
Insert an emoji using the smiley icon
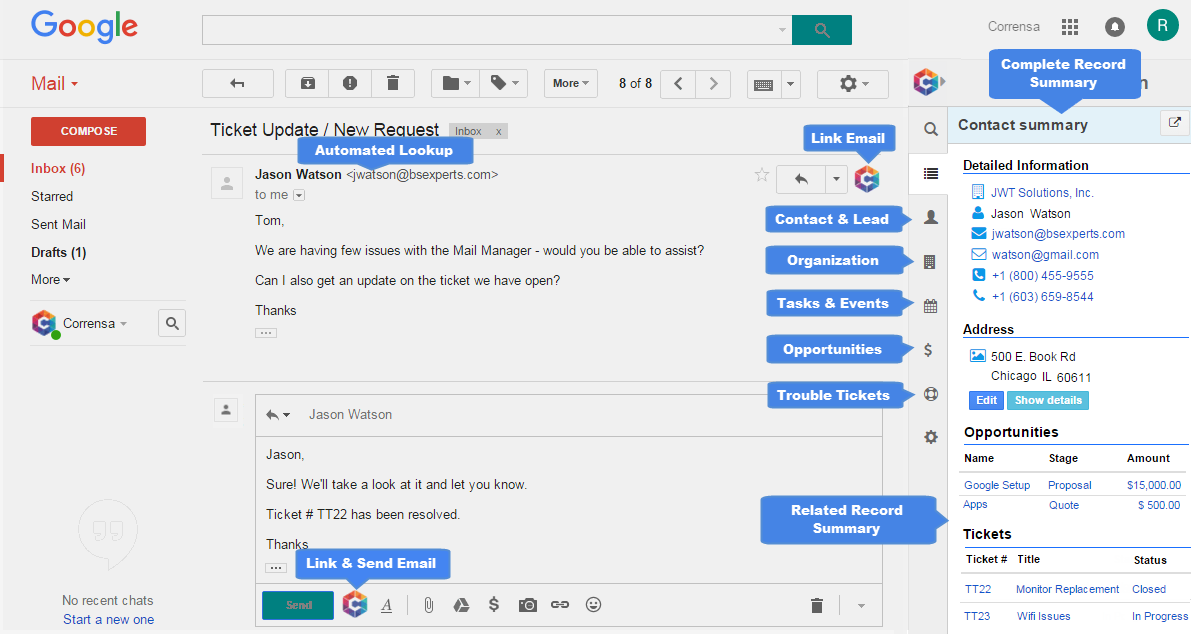(593, 604)
